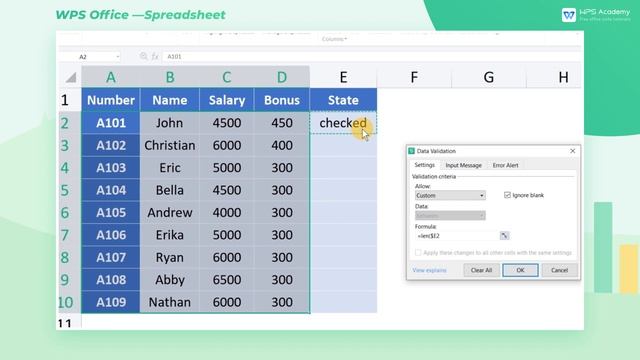Switch to the Settings tab
Screen dimensions: 640x360
coord(424,165)
